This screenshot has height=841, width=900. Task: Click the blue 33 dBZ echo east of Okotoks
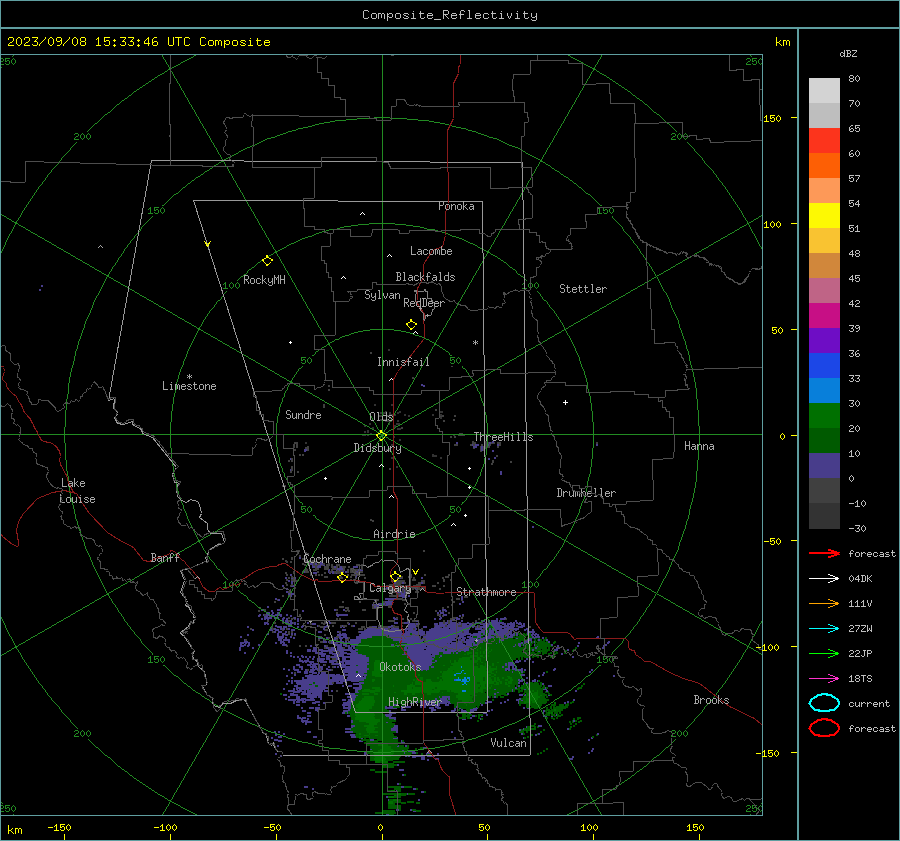(462, 678)
